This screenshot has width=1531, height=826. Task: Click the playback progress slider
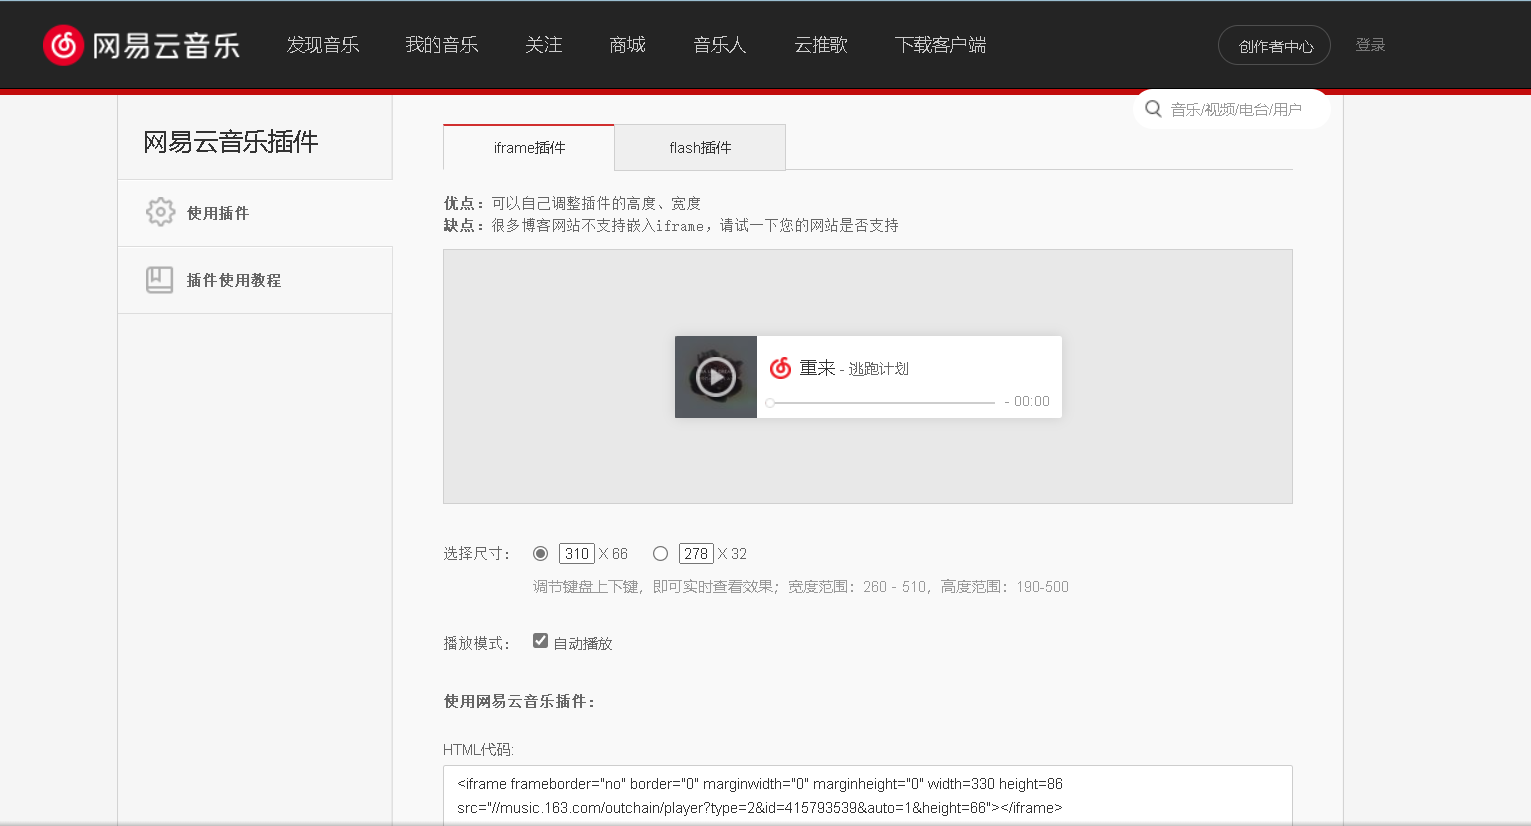(x=880, y=402)
